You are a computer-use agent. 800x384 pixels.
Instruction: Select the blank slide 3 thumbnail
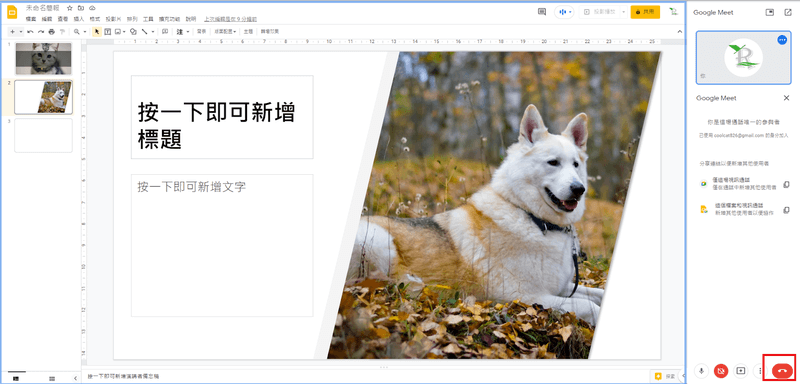click(43, 136)
